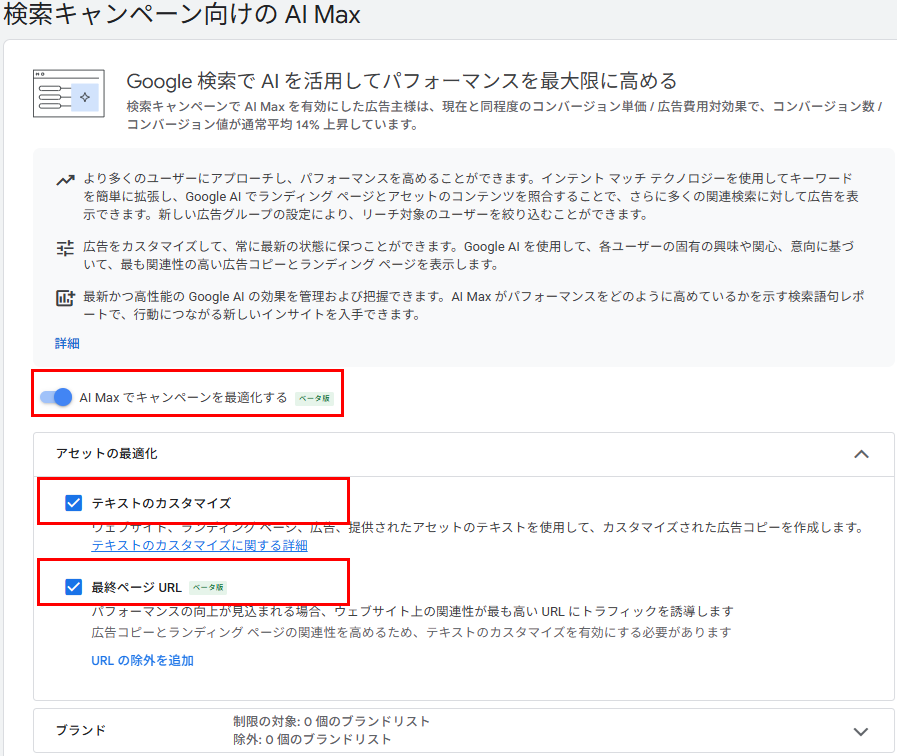Click the アセットの最適化 header label
Viewport: 897px width, 756px height.
(x=106, y=453)
